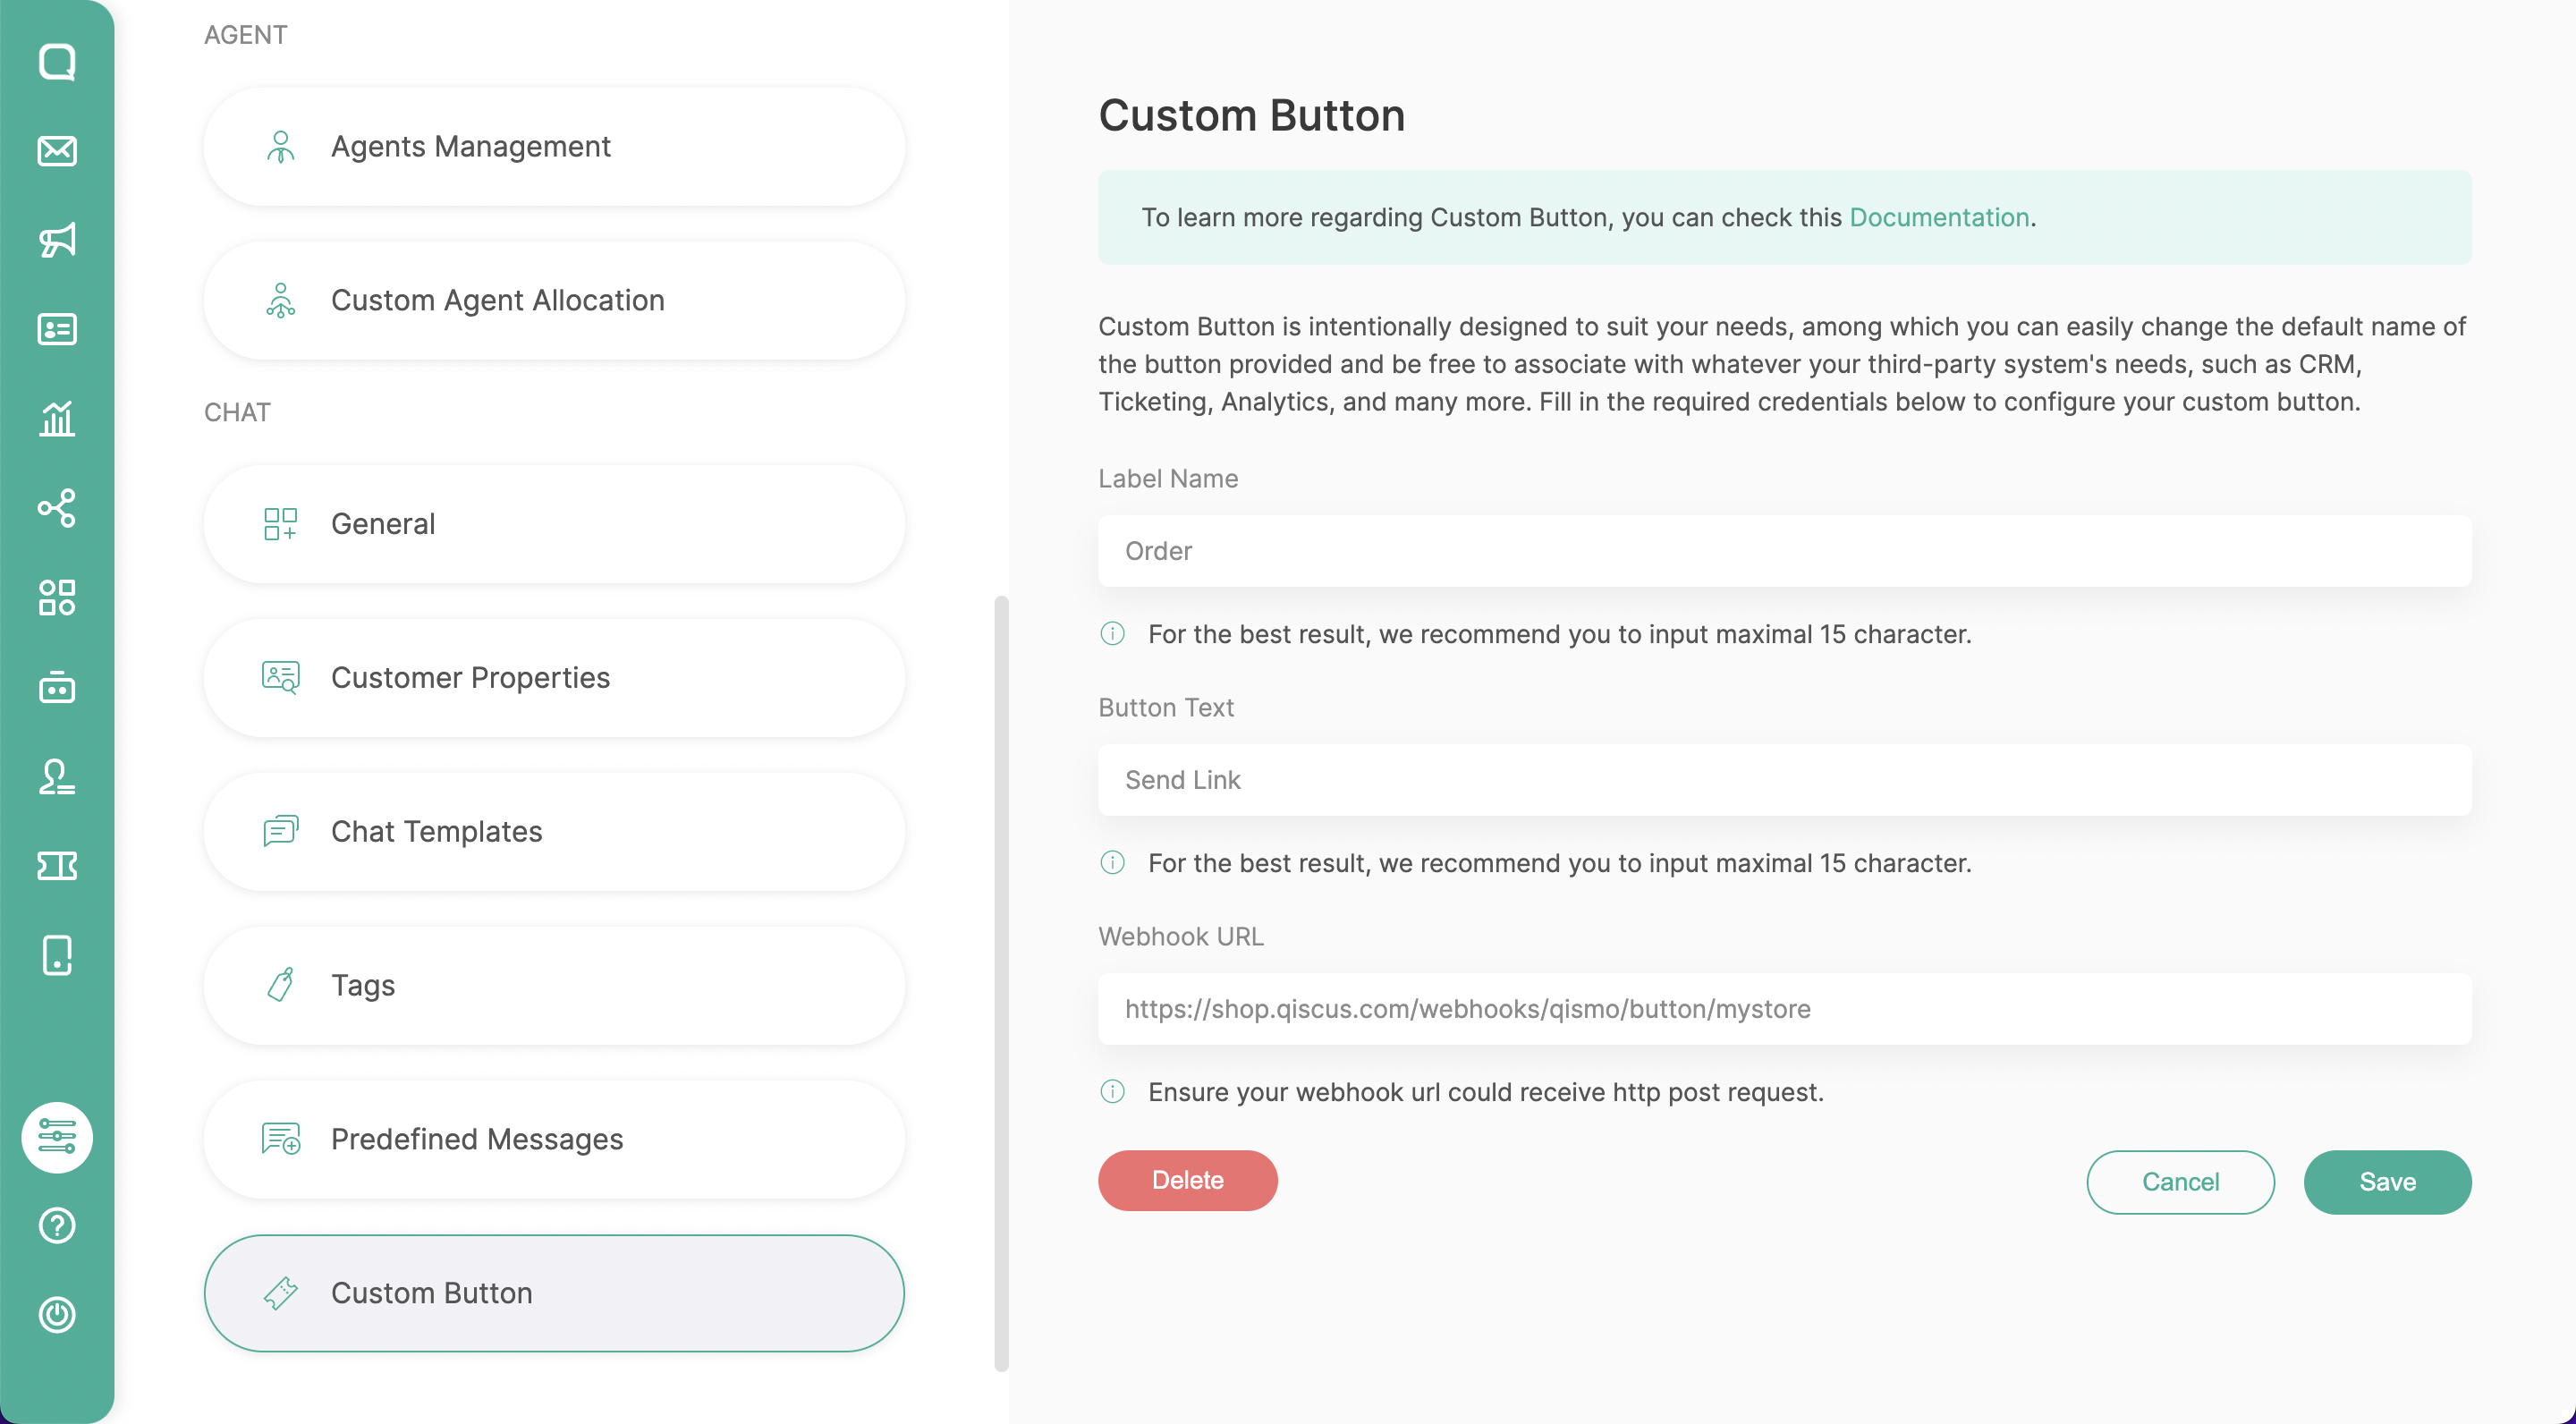Open the apps grid sidebar icon
Viewport: 2576px width, 1424px height.
(57, 597)
